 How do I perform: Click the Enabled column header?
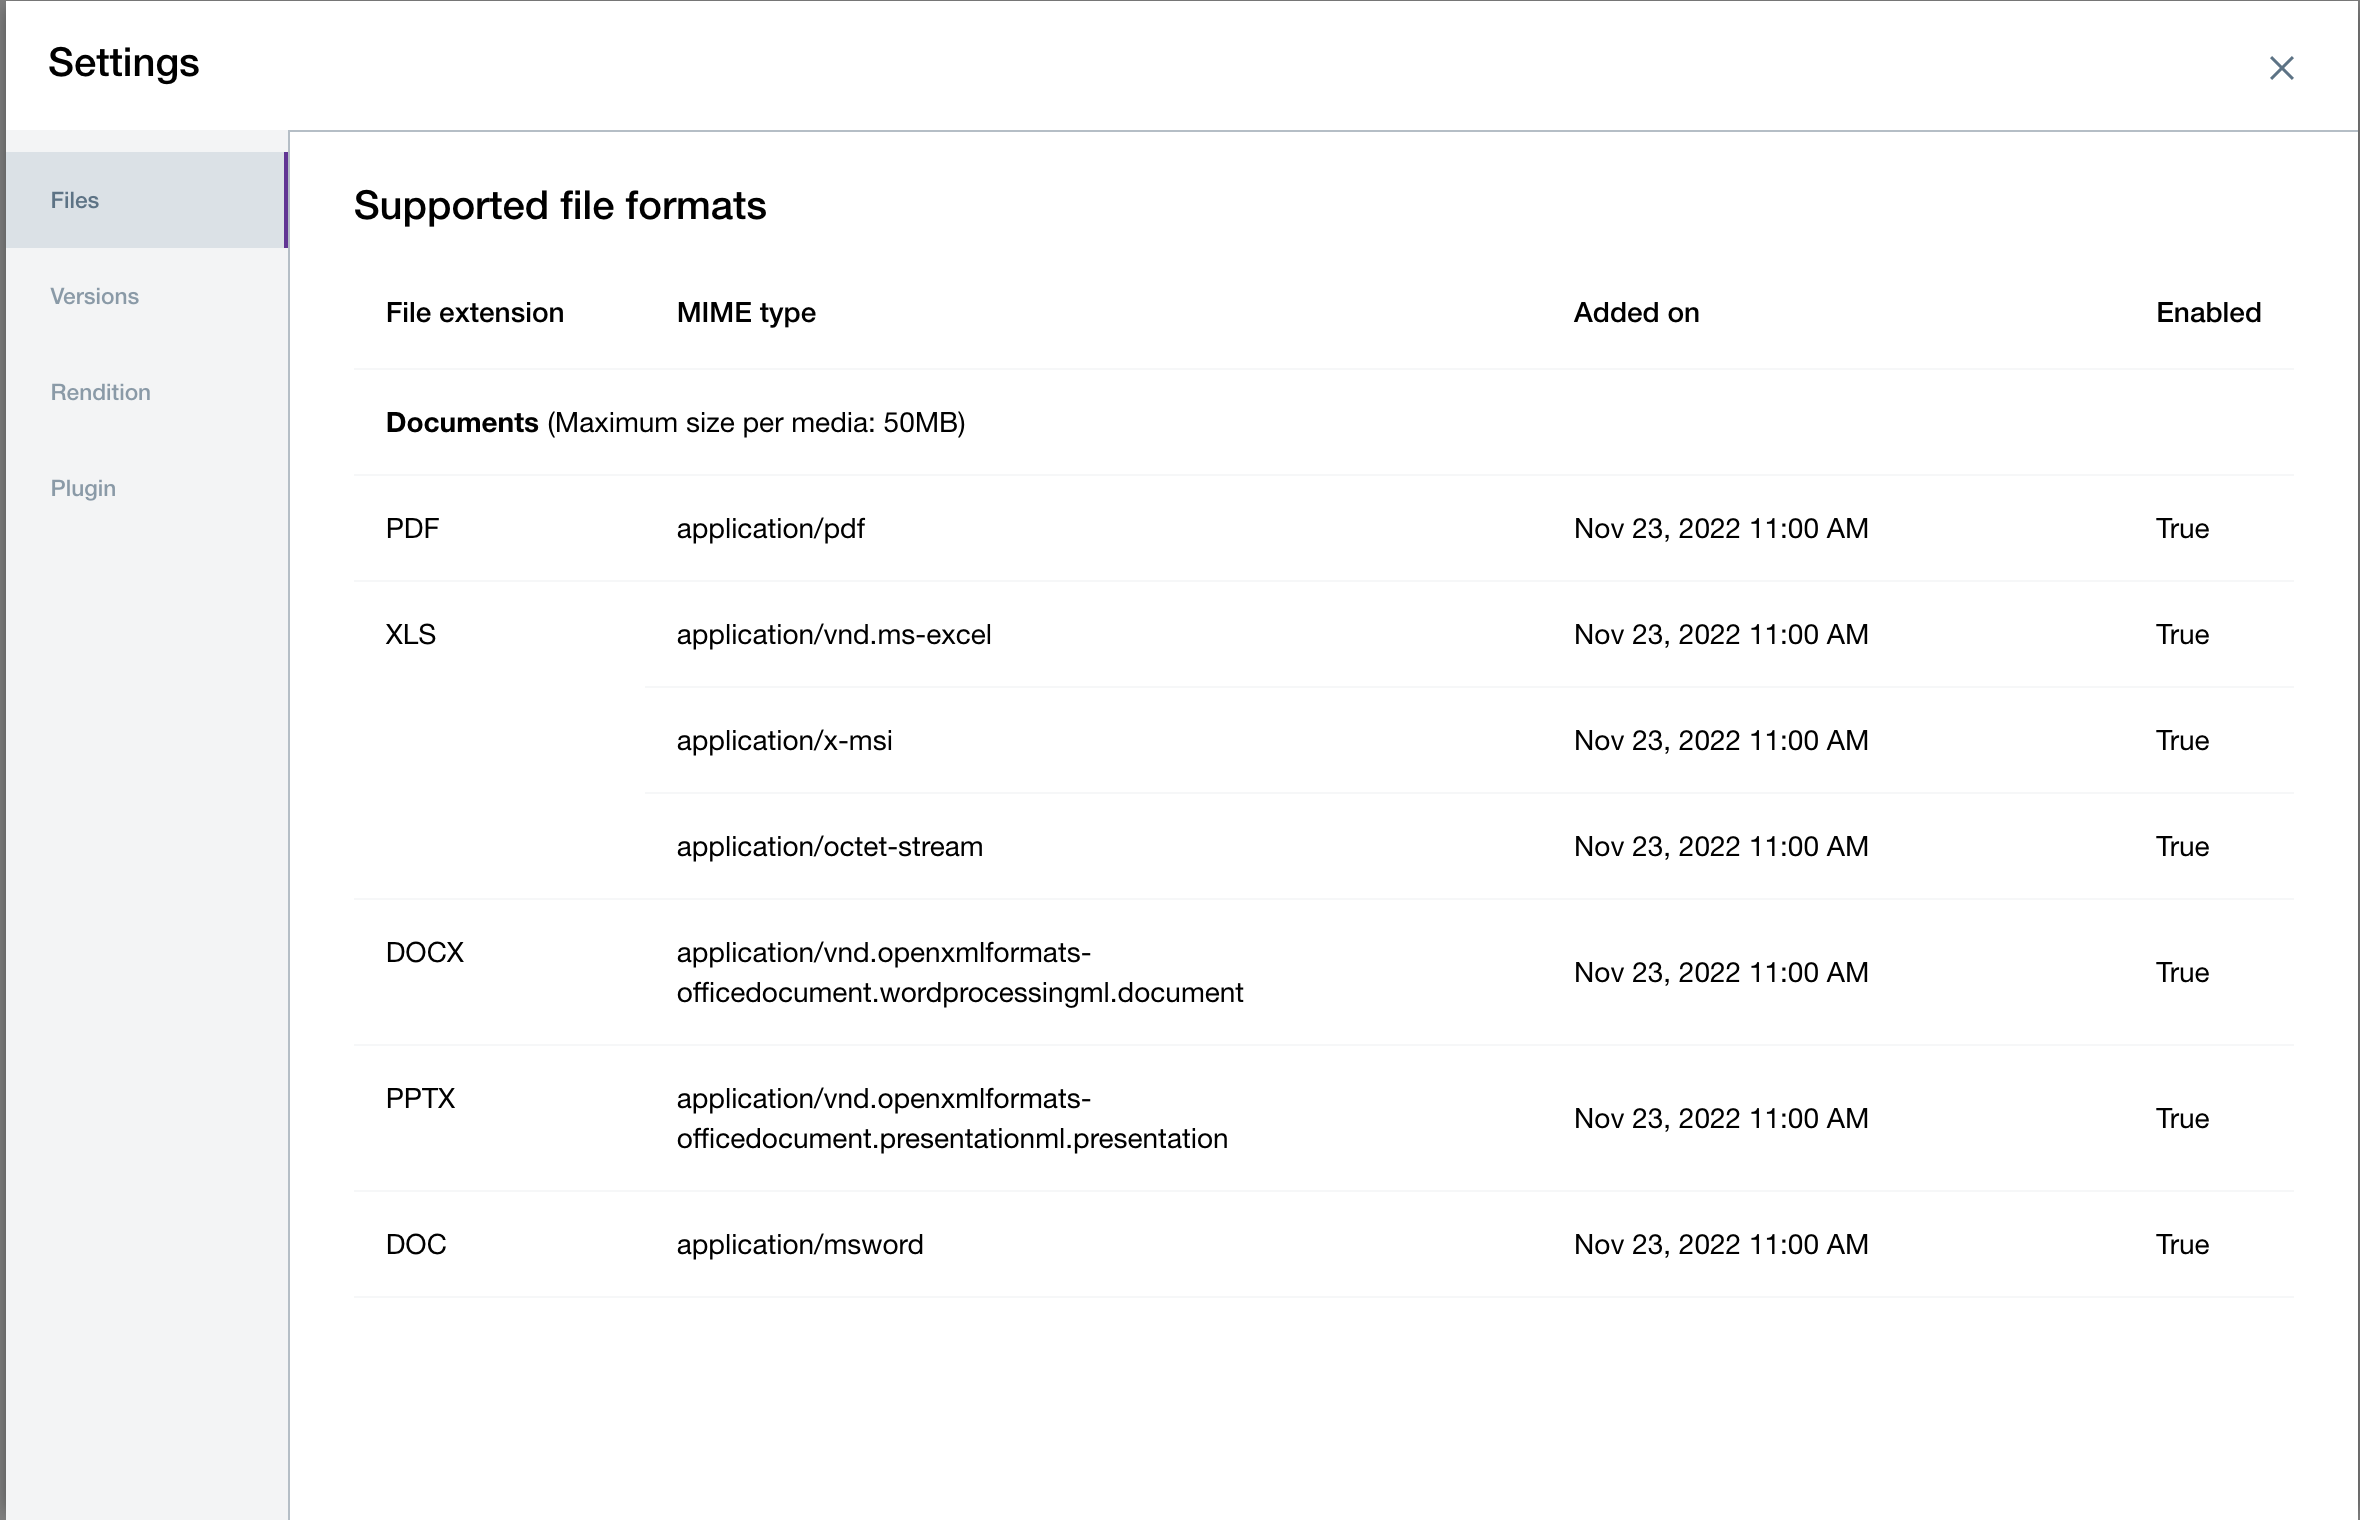point(2208,313)
